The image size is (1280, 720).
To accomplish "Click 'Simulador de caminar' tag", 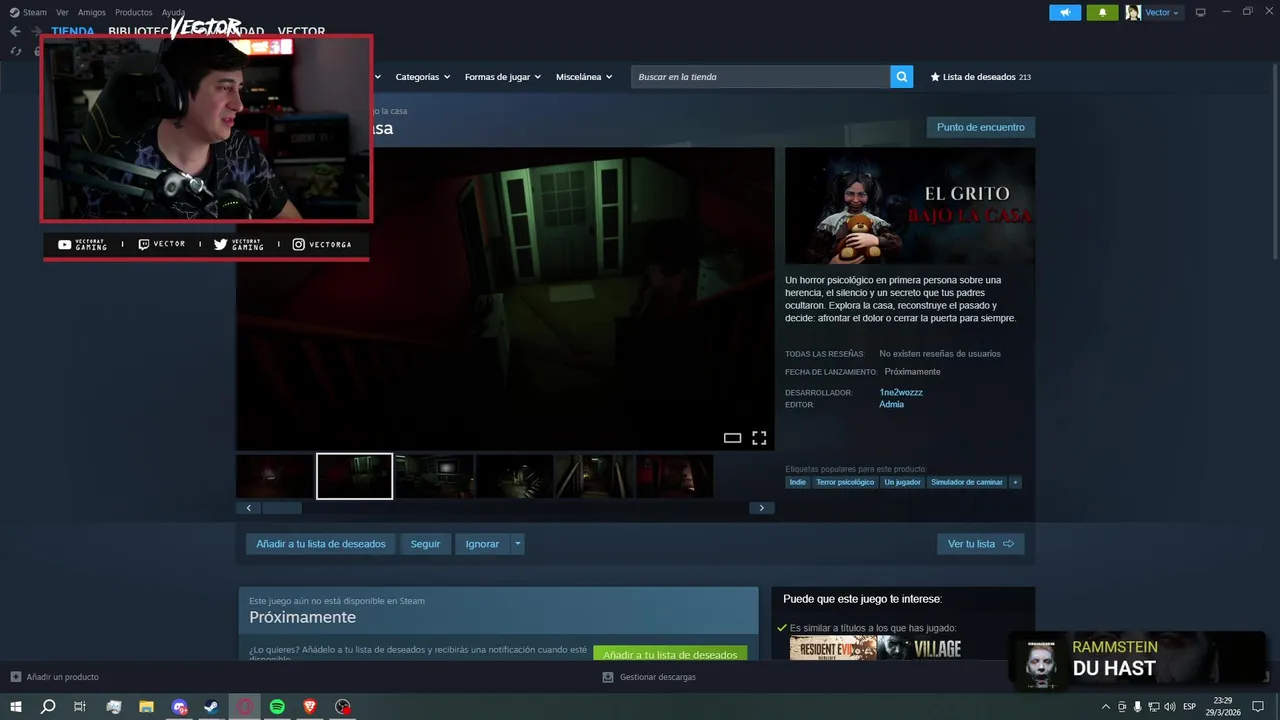I will pos(967,482).
